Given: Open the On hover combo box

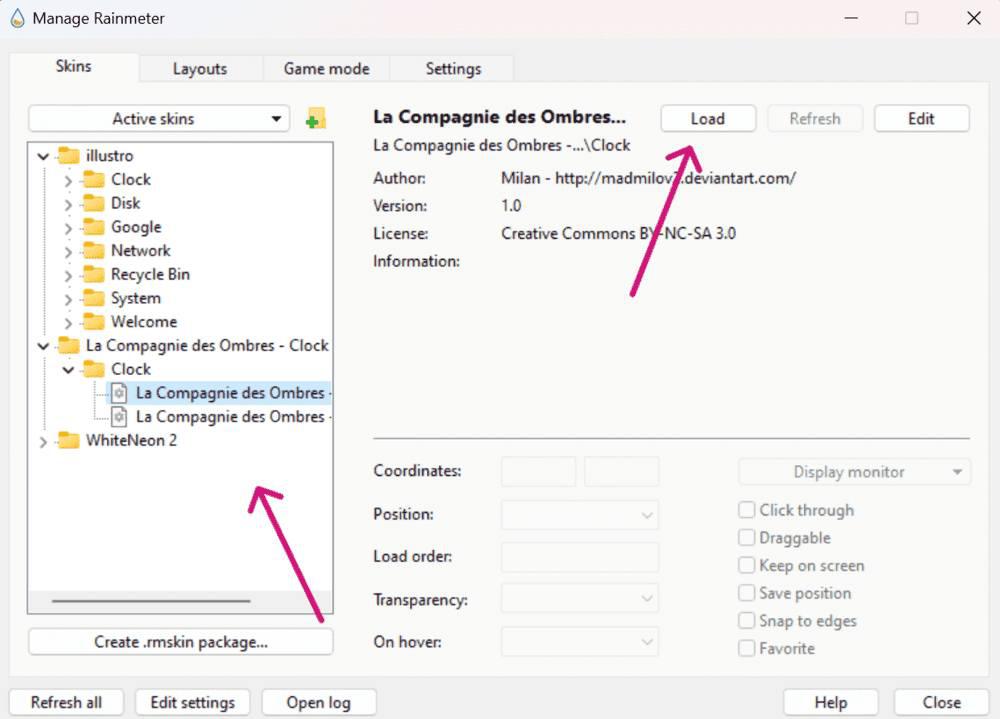Looking at the screenshot, I should click(580, 641).
